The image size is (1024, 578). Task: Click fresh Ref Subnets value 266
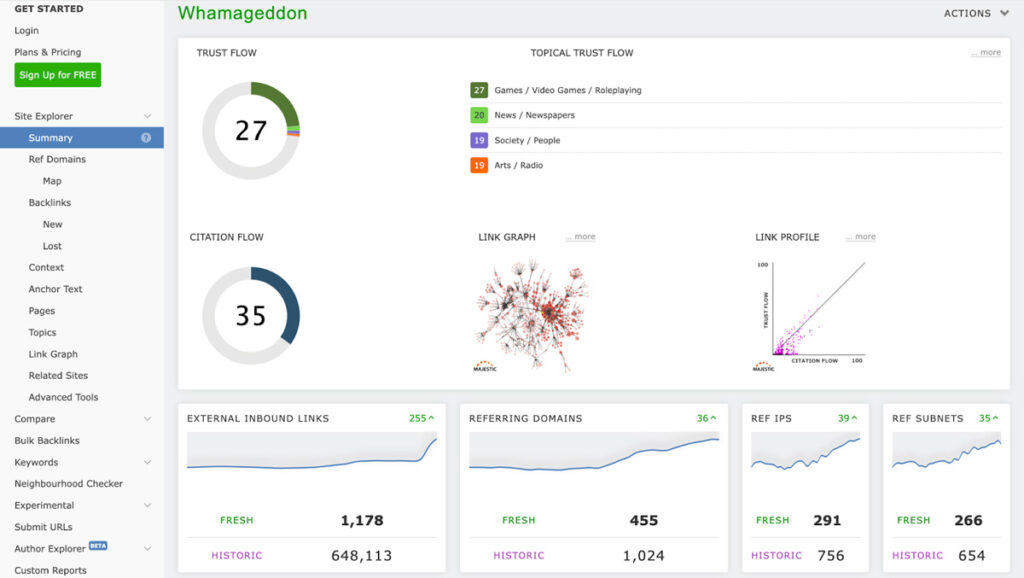(968, 521)
